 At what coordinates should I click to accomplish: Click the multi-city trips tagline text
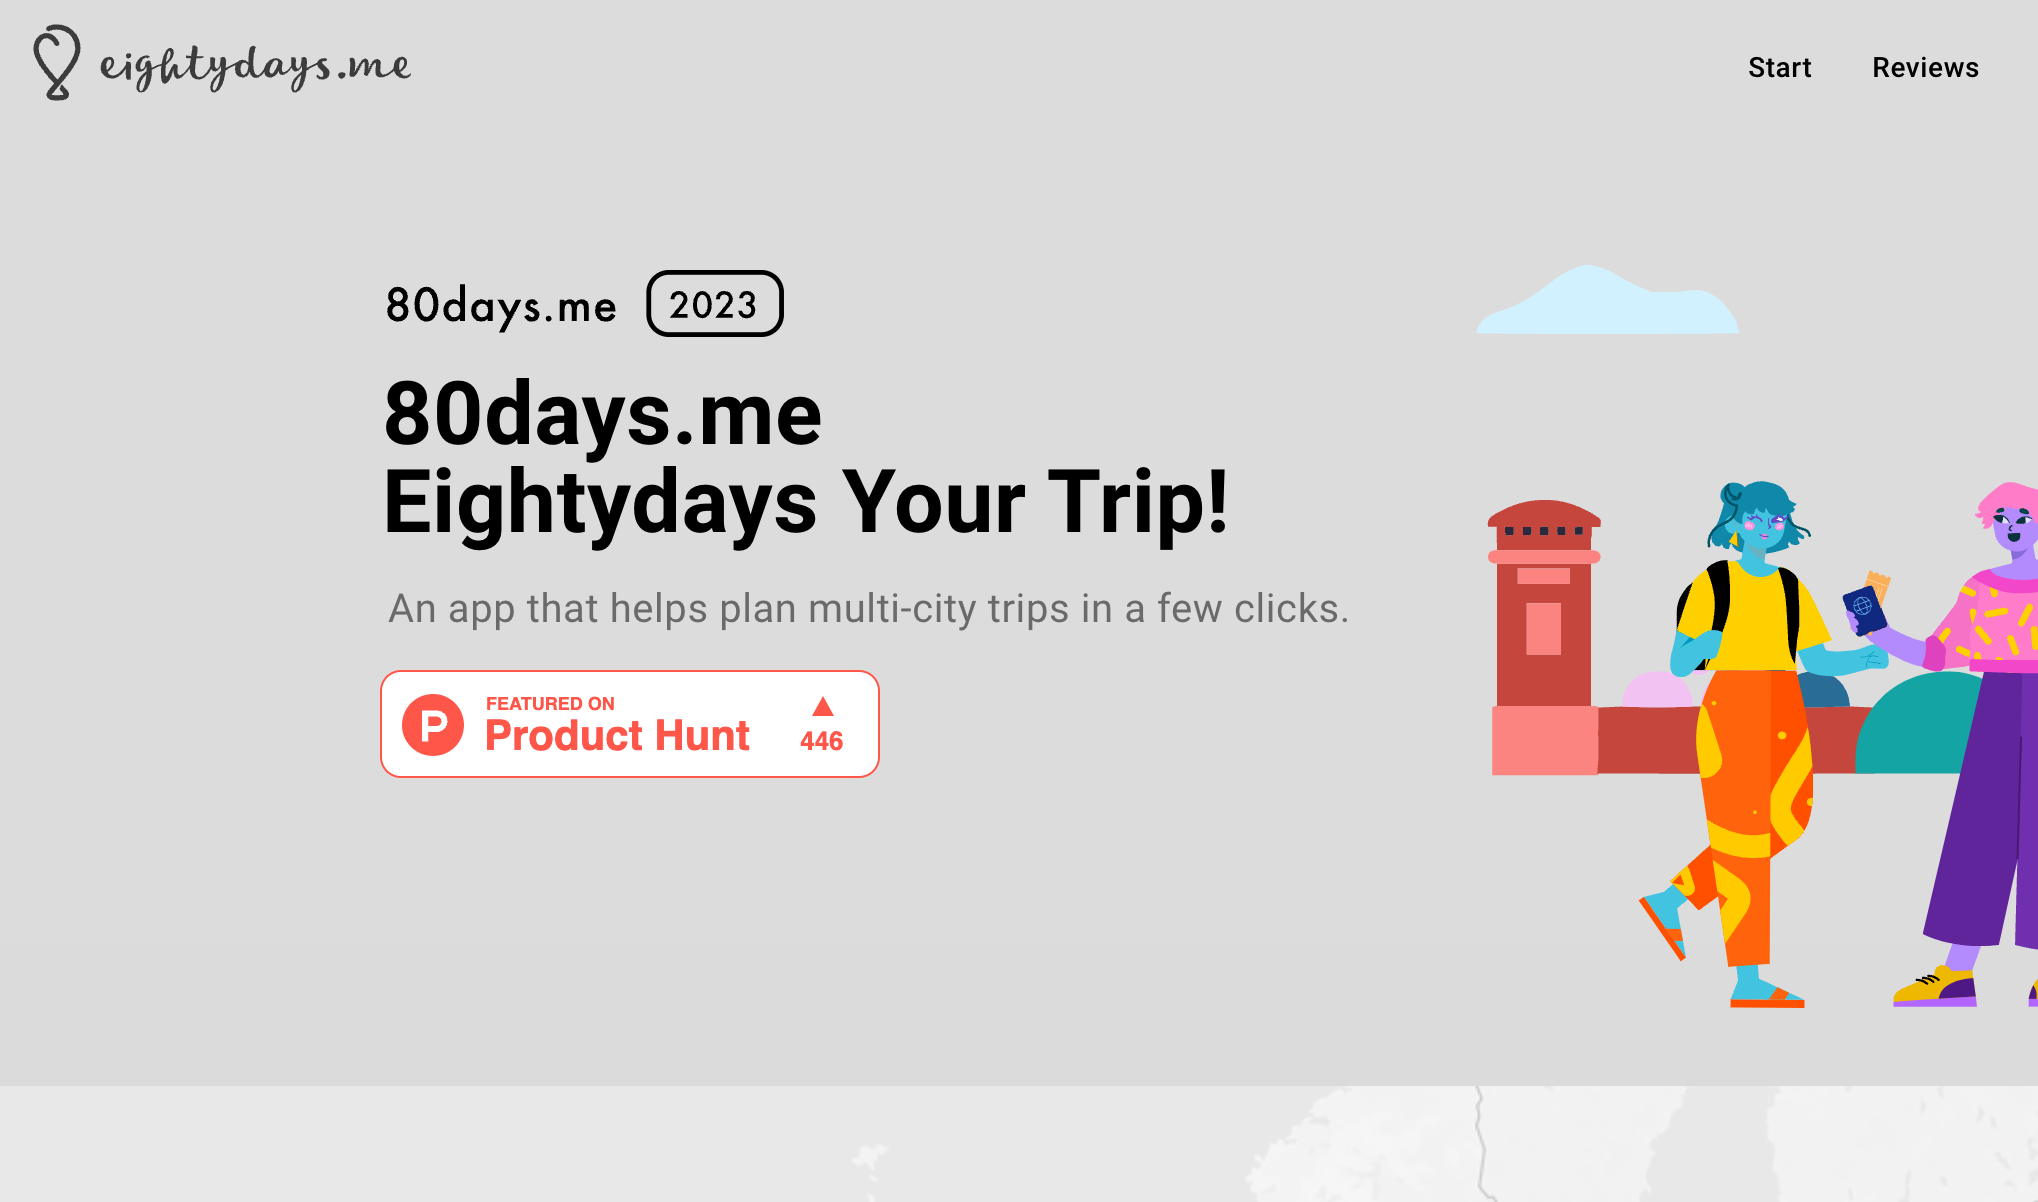pos(870,607)
